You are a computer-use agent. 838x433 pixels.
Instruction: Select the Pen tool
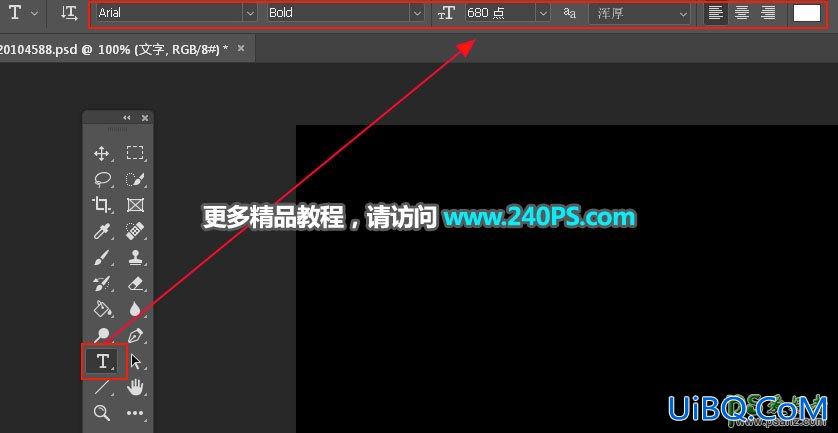pos(135,335)
